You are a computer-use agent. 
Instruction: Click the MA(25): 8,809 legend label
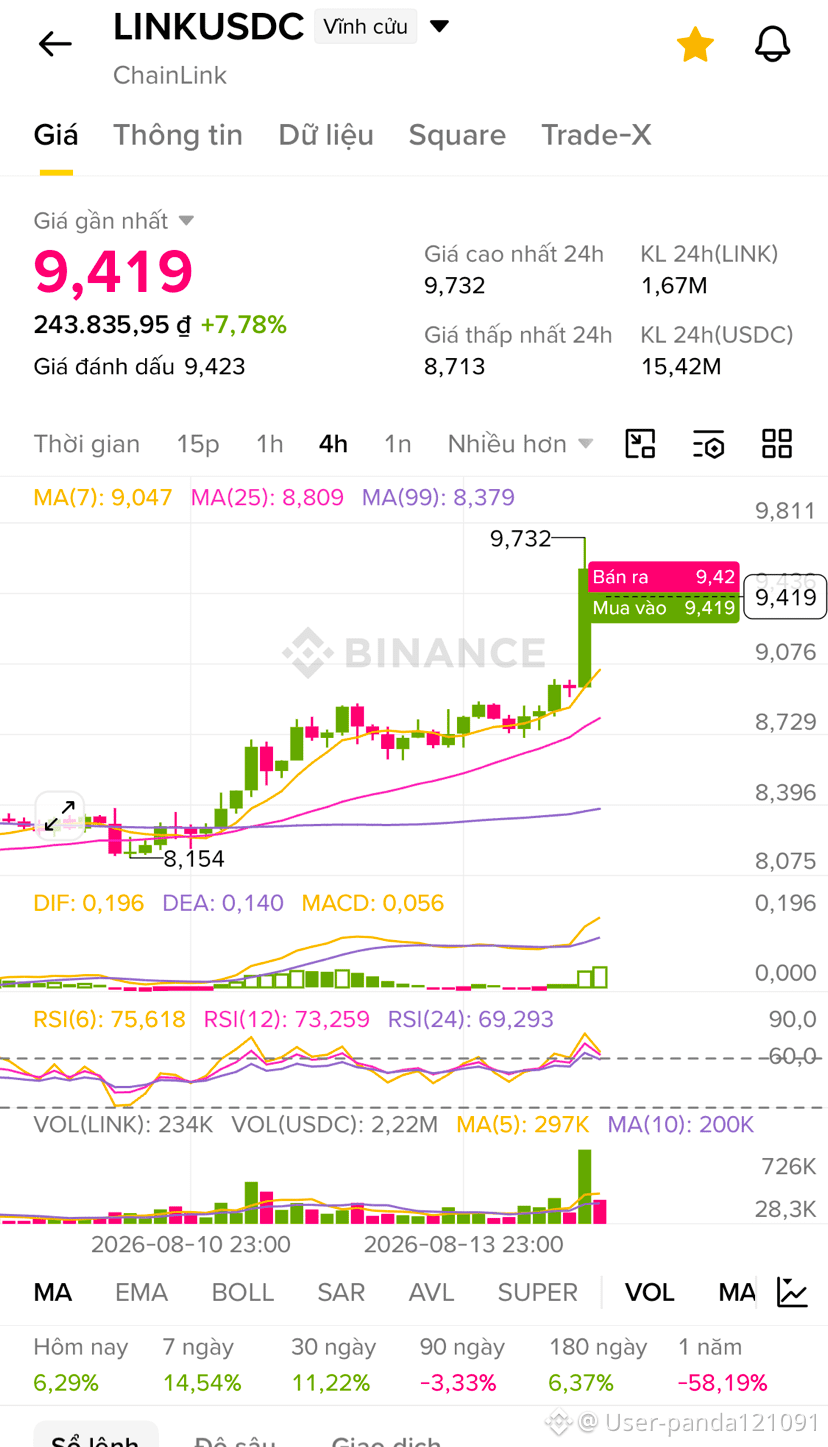267,497
